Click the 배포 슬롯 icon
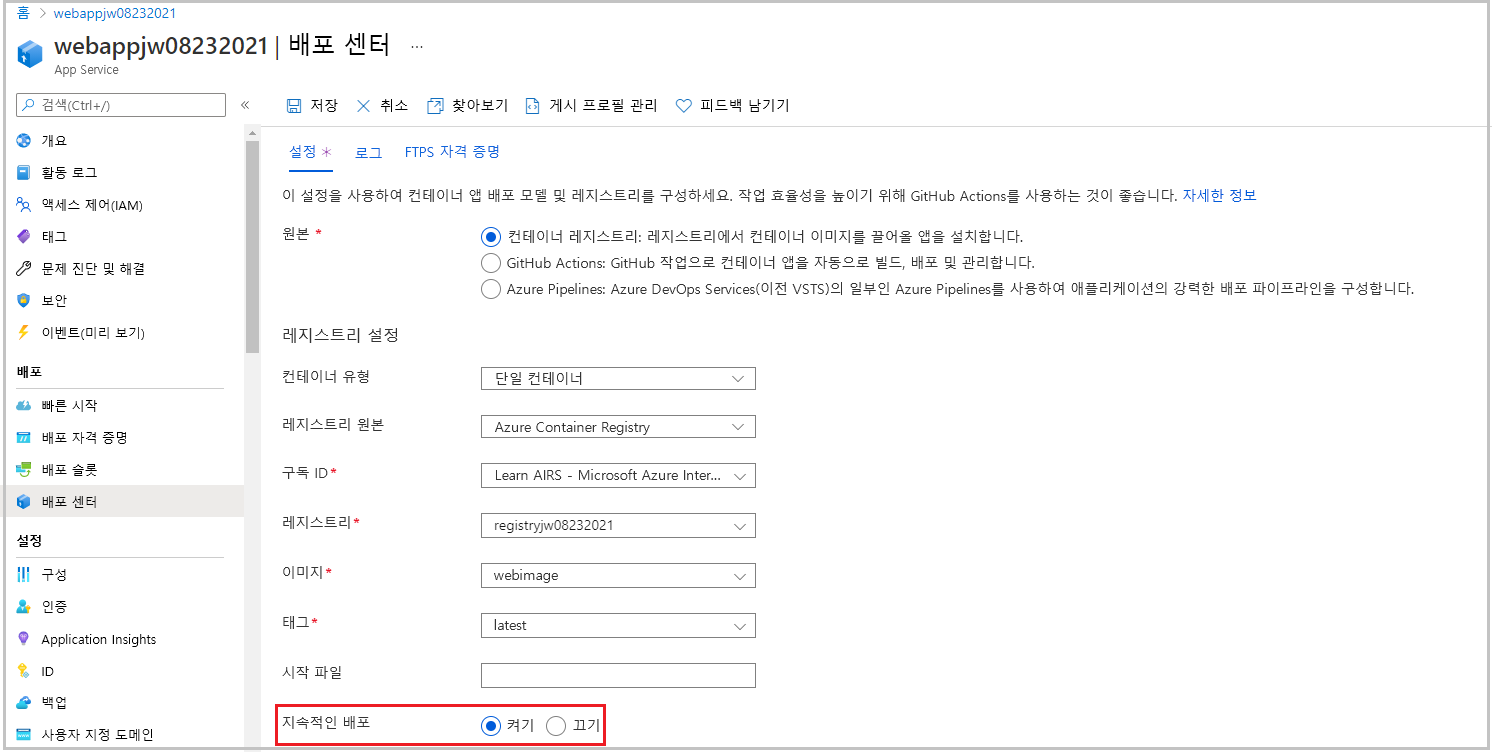Image resolution: width=1492 pixels, height=752 pixels. tap(25, 469)
